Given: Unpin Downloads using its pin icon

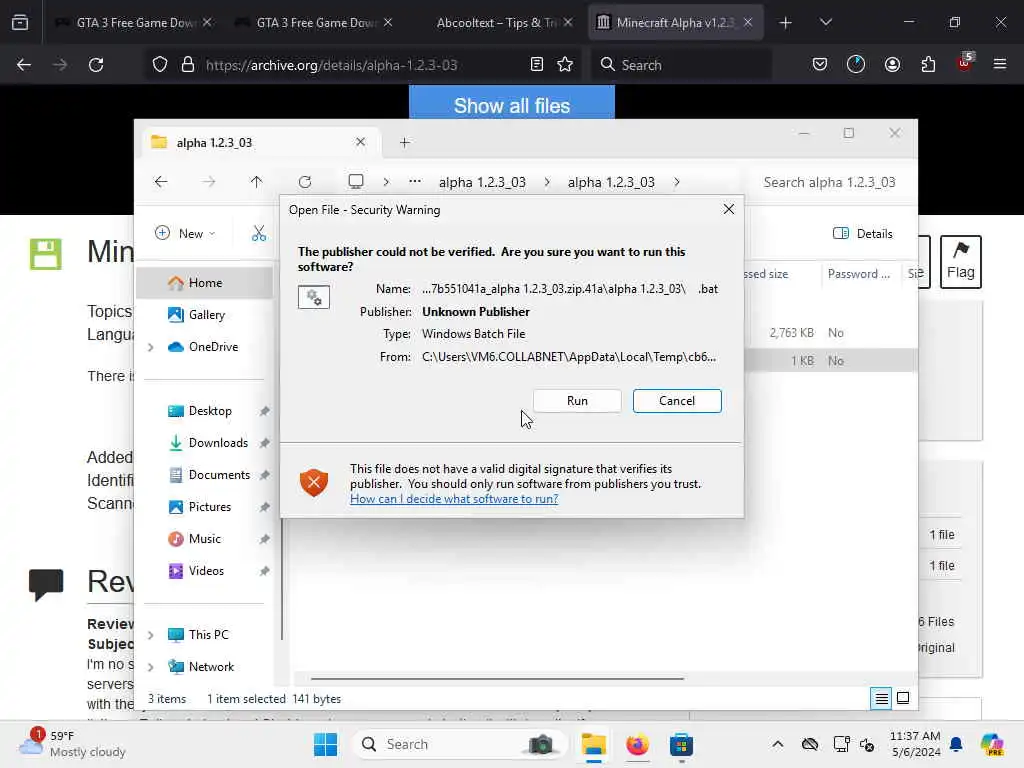Looking at the screenshot, I should 264,443.
